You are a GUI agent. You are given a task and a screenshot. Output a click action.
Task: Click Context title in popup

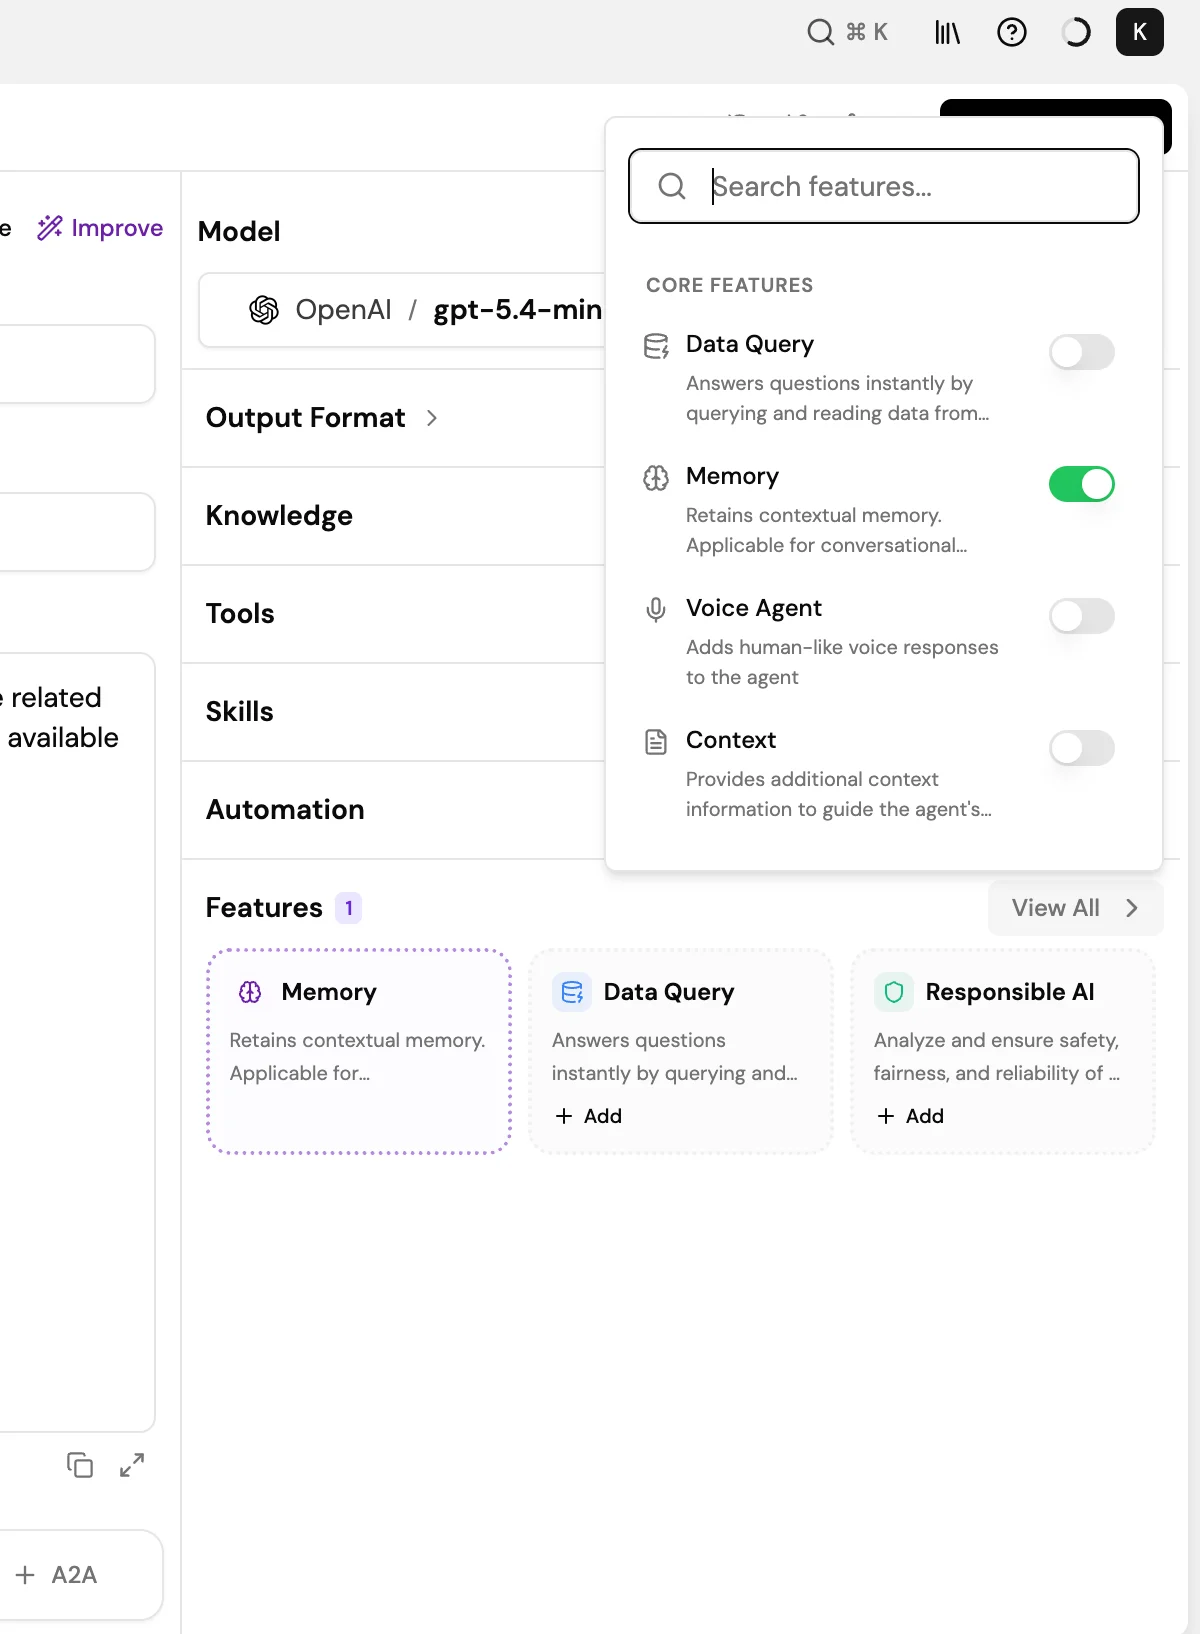731,740
